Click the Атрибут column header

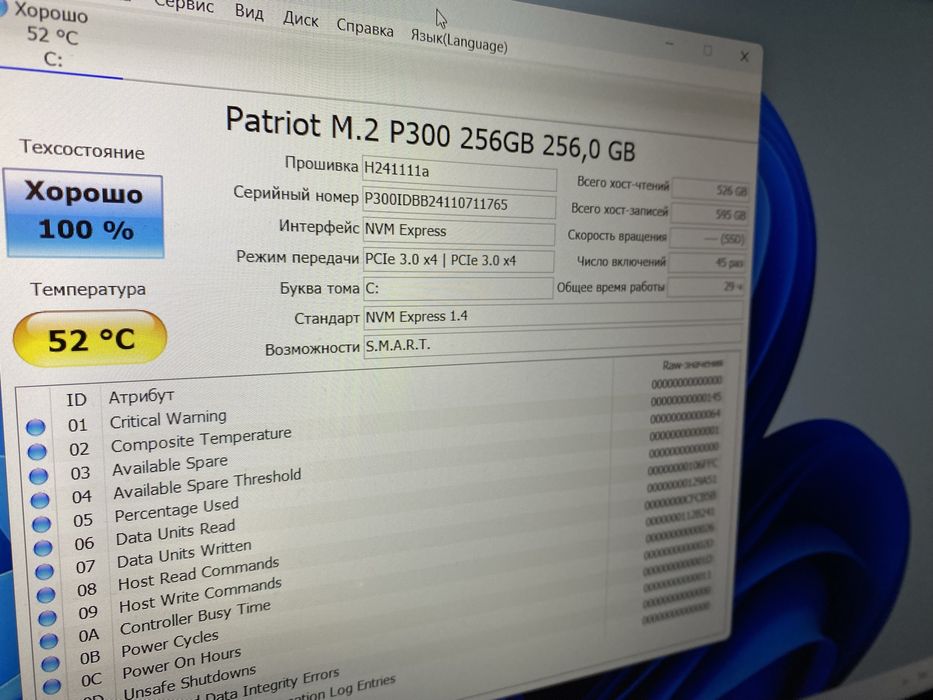pos(141,396)
